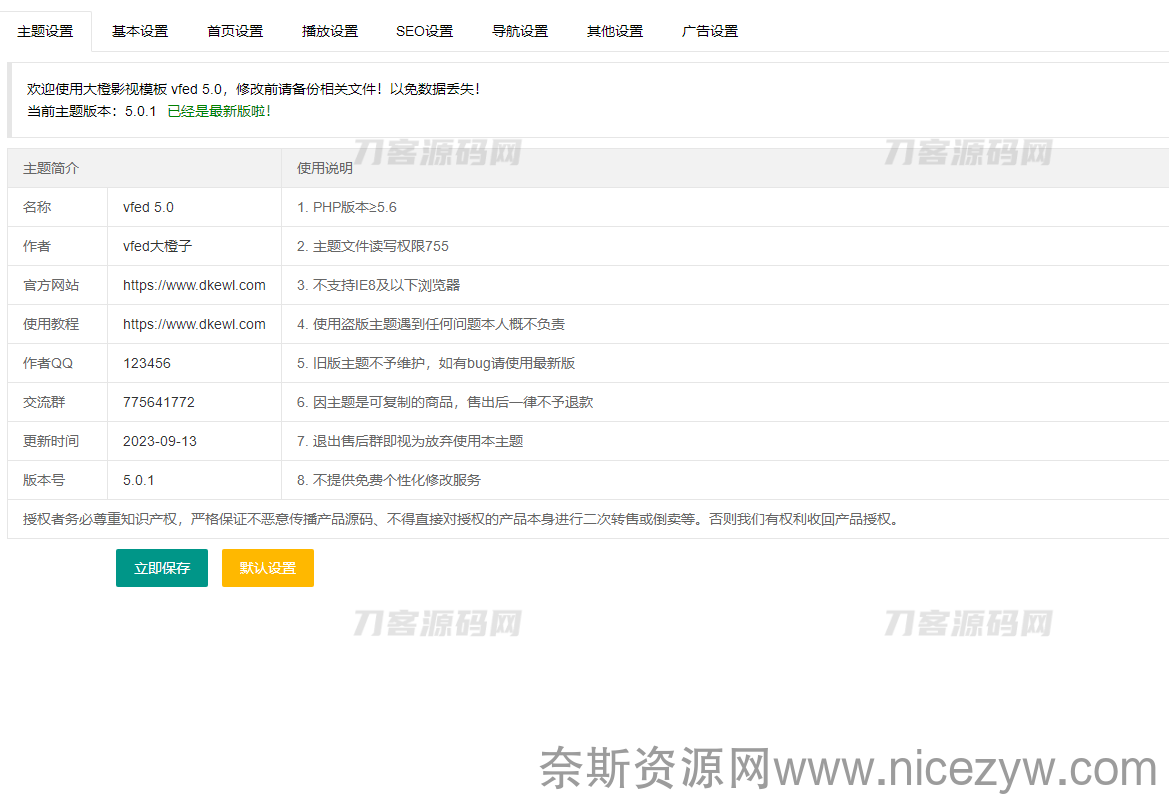Screen dimensions: 1169x805
Task: Click the author value vfed大橙子
Action: [x=157, y=246]
